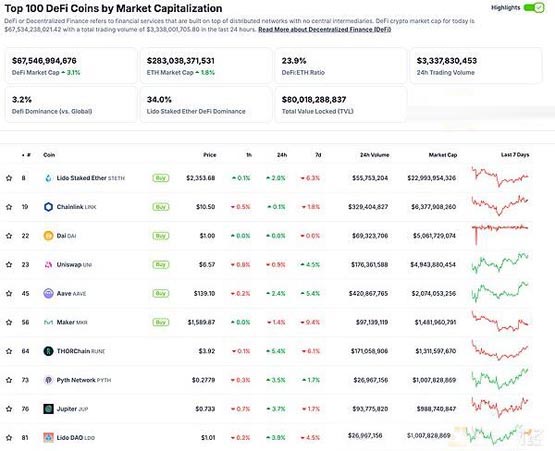Star the Dai row
The height and width of the screenshot is (451, 555).
9,236
